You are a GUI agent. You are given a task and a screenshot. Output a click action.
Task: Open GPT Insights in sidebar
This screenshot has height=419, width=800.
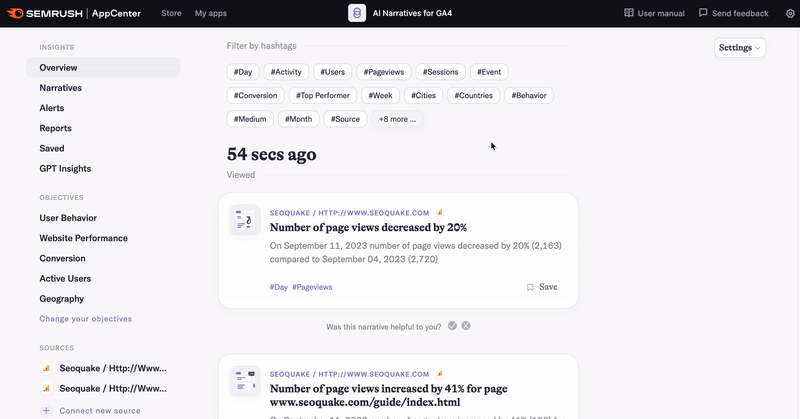pyautogui.click(x=65, y=168)
